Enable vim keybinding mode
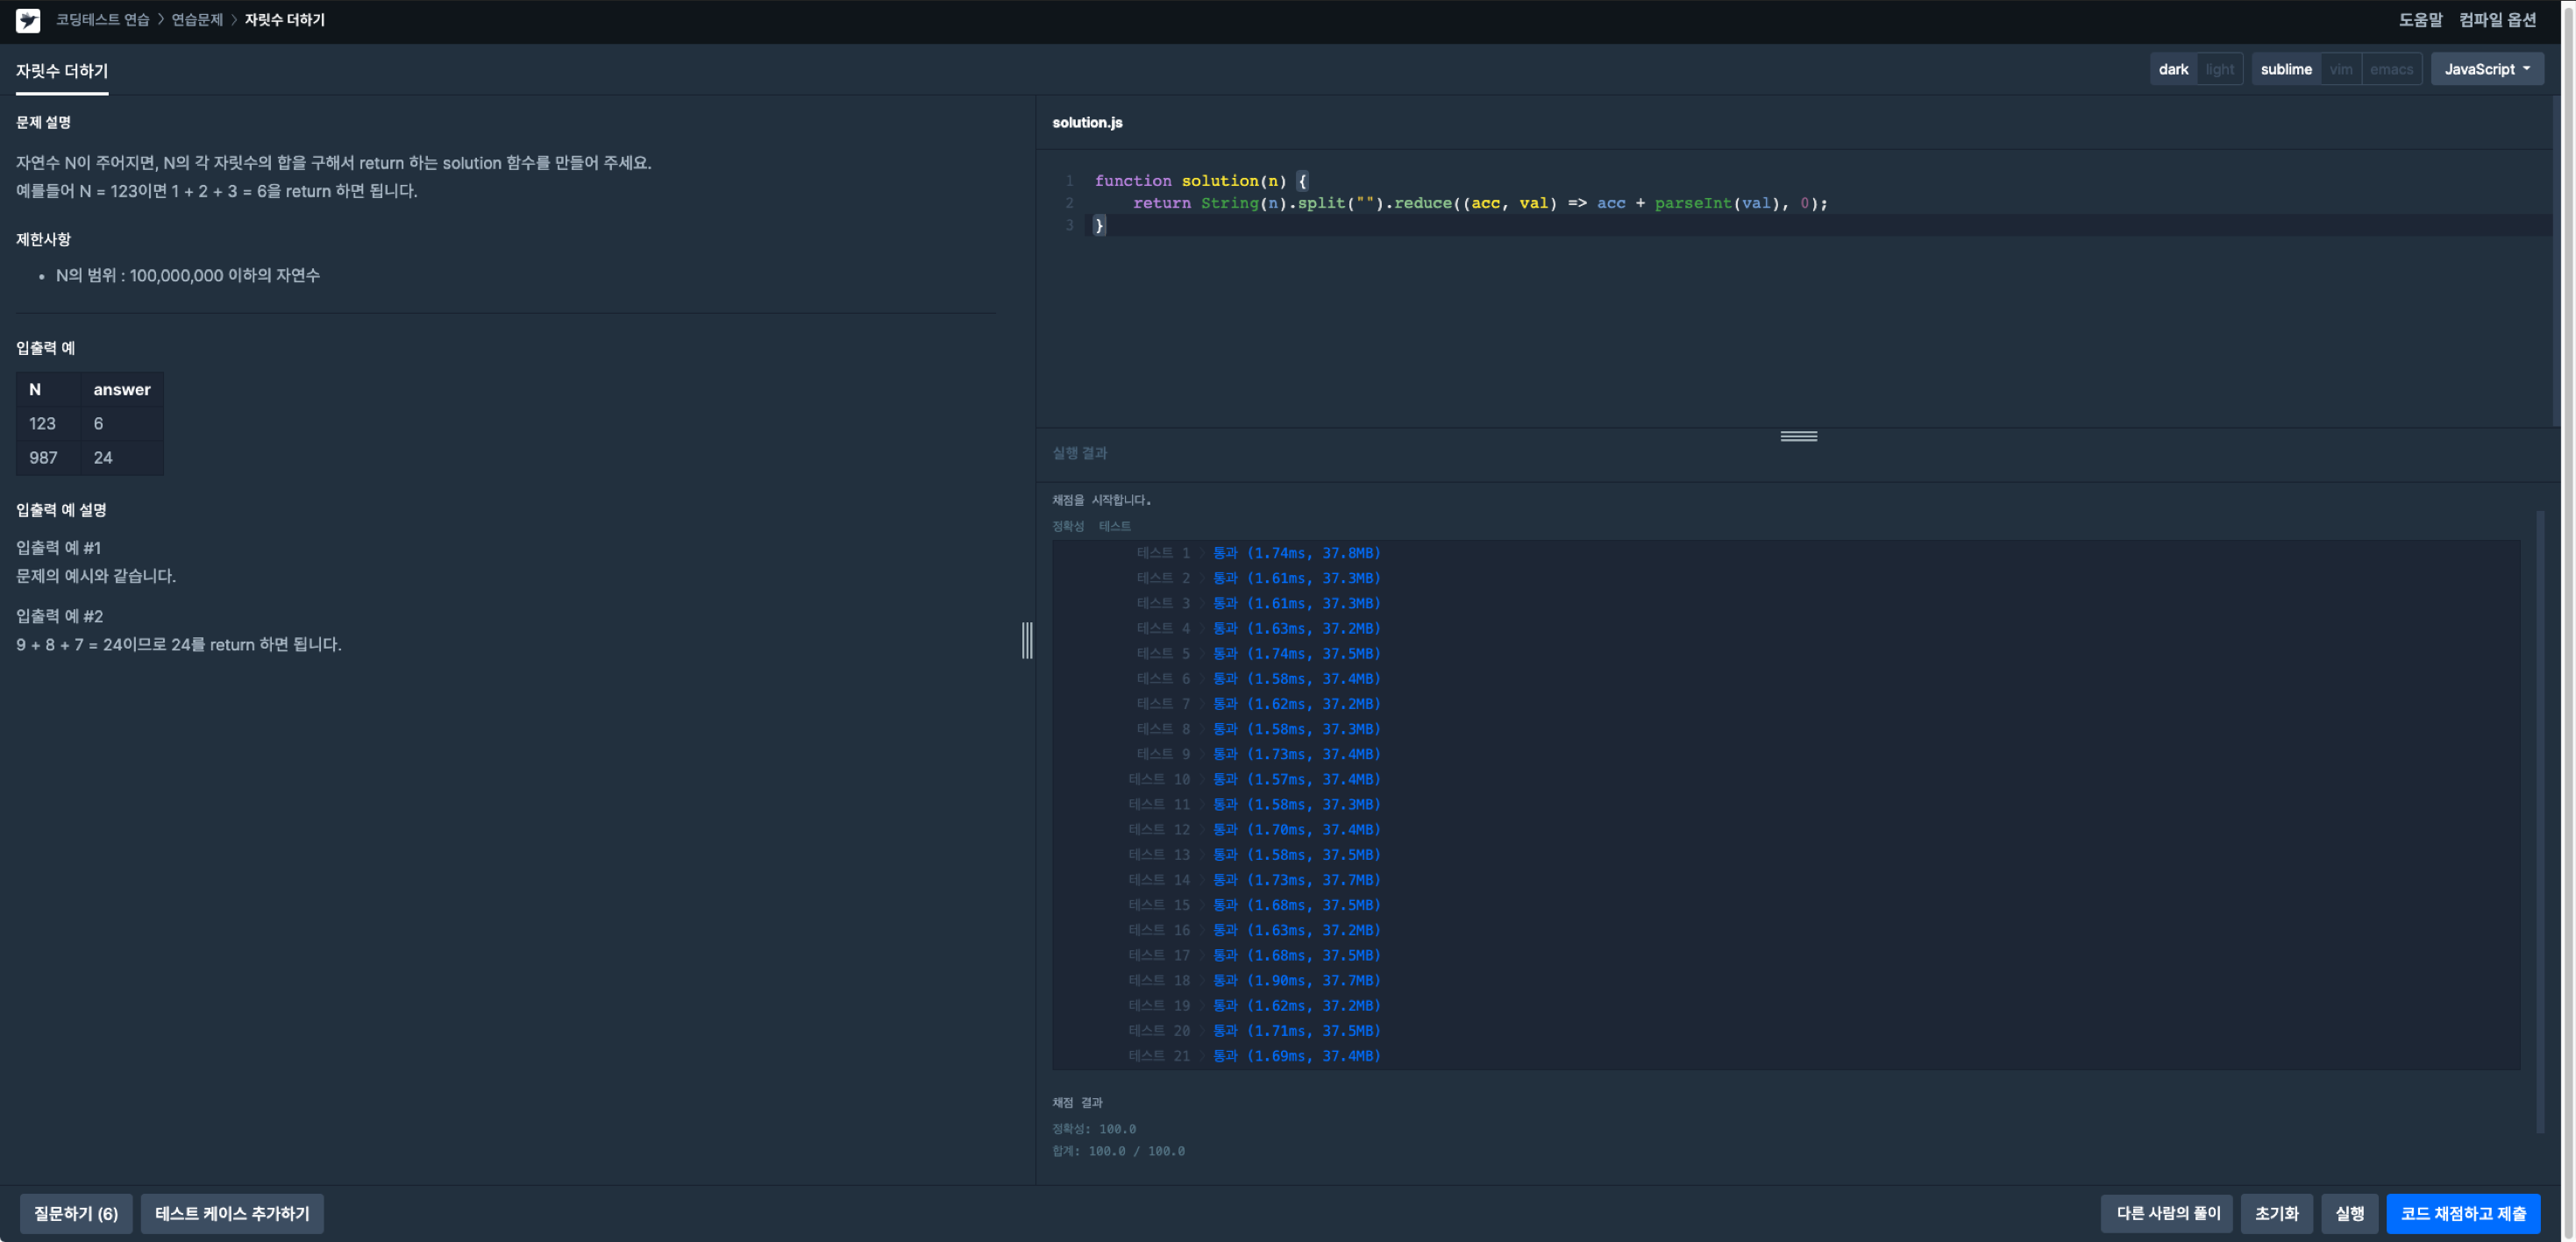This screenshot has height=1242, width=2576. coord(2340,69)
